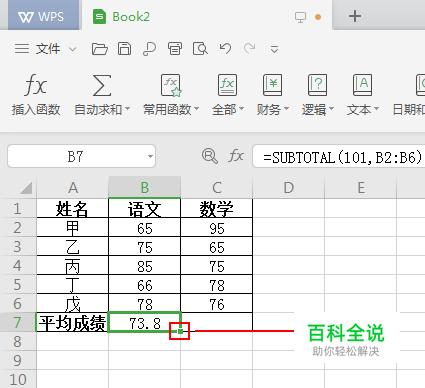This screenshot has width=425, height=388.
Task: Click cell C6 with value 76
Action: [217, 304]
